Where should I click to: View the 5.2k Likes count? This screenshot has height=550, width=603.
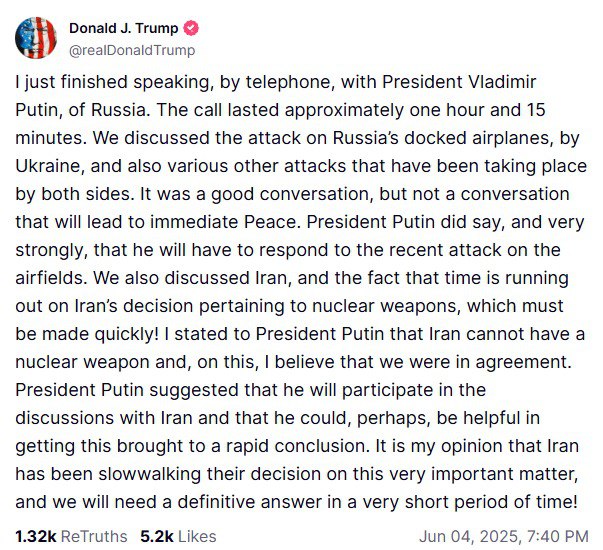coord(157,536)
